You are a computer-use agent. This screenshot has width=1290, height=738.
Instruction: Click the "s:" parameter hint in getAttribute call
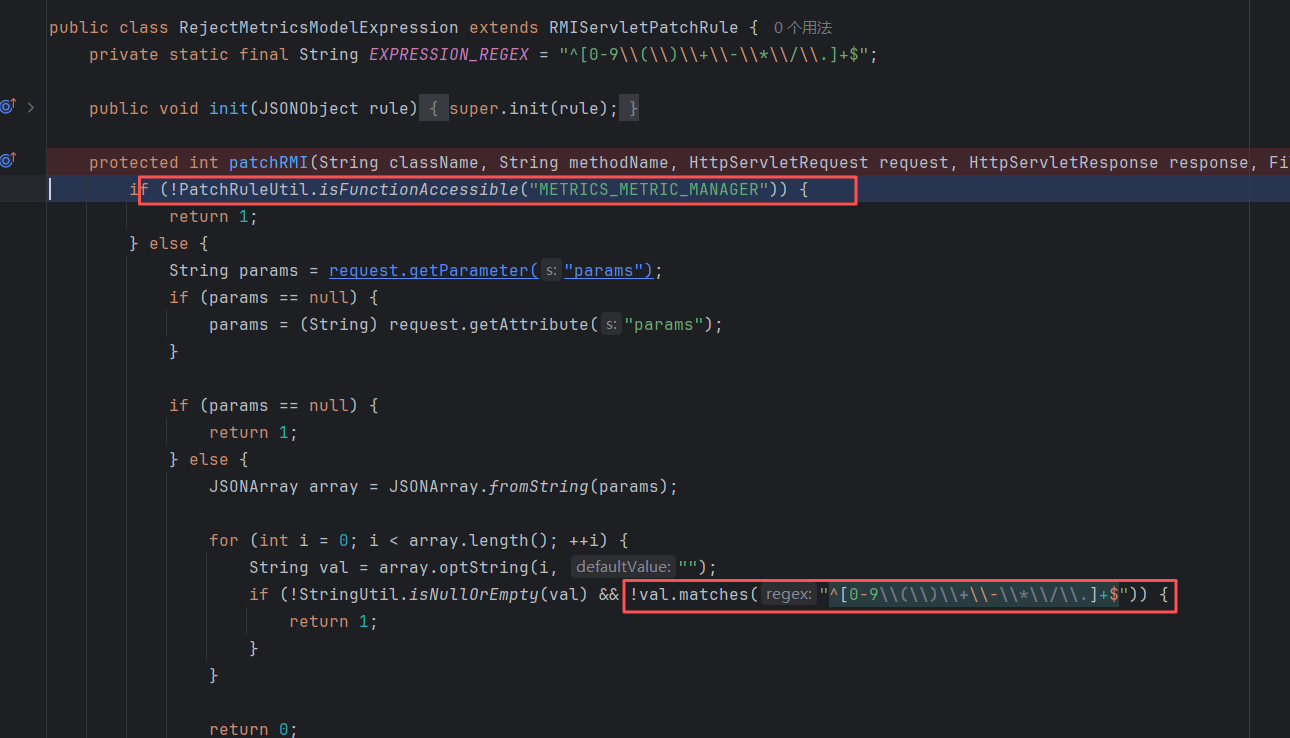(x=611, y=324)
